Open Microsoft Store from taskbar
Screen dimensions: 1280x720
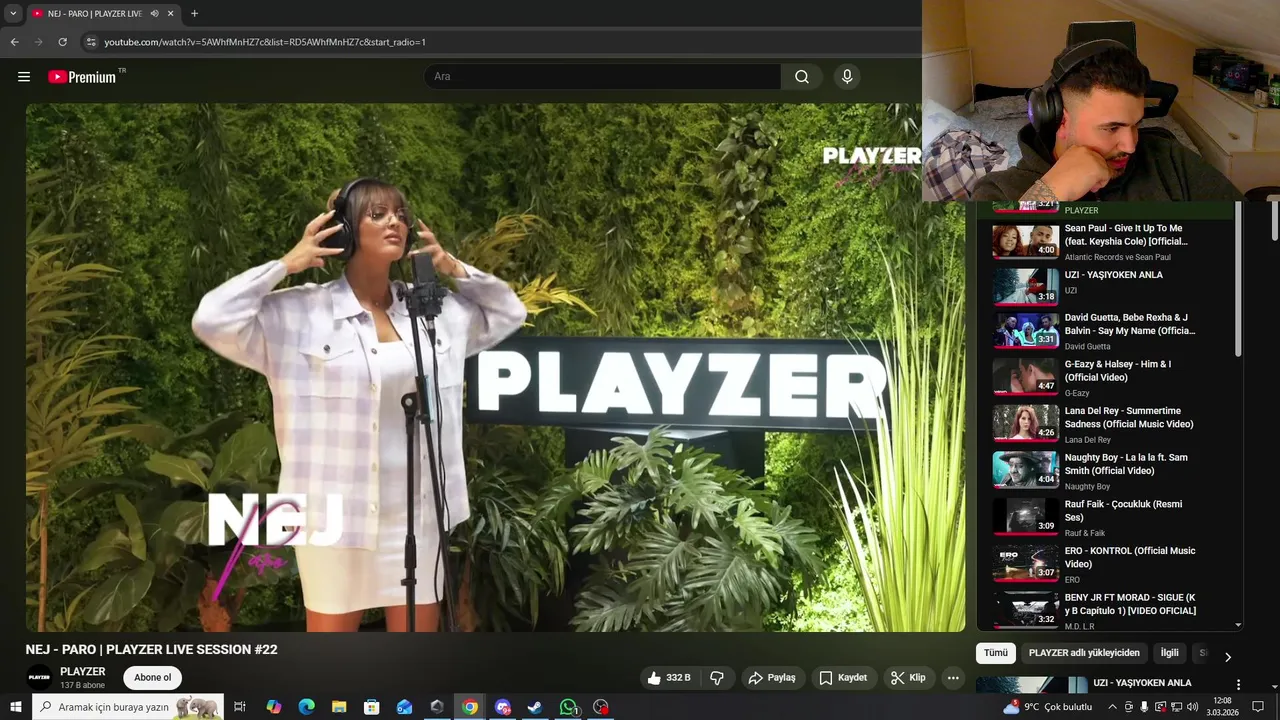[x=371, y=707]
